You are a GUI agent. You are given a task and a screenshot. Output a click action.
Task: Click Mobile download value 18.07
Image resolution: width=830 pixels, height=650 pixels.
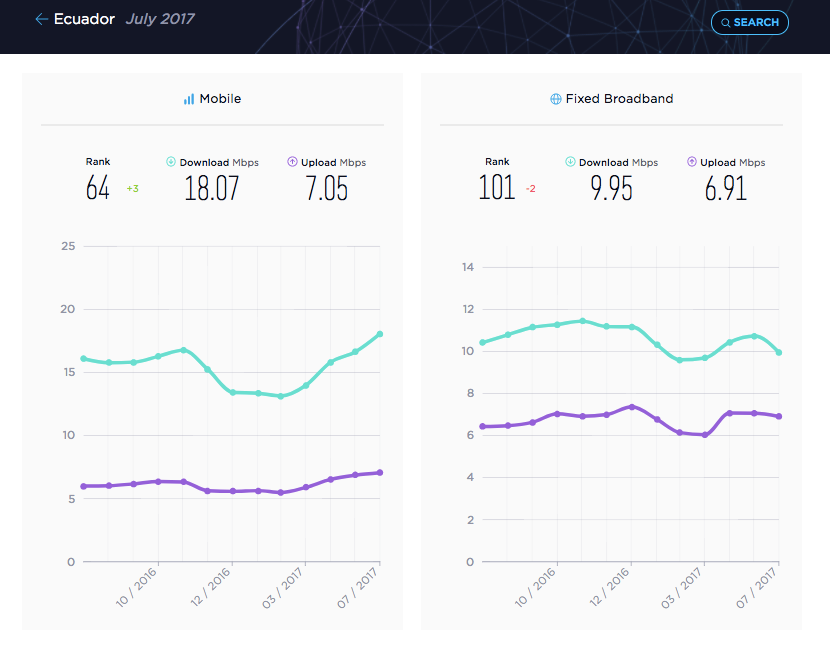[x=212, y=188]
